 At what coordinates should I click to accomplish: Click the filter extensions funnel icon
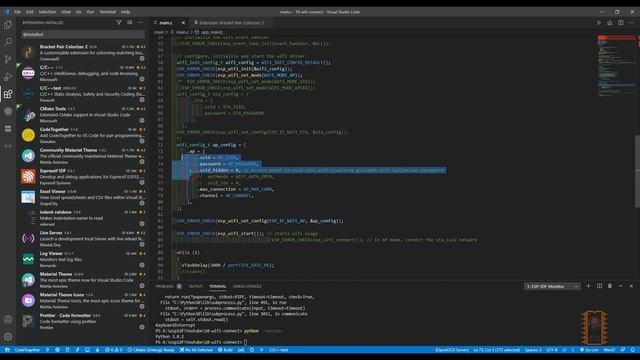(119, 22)
